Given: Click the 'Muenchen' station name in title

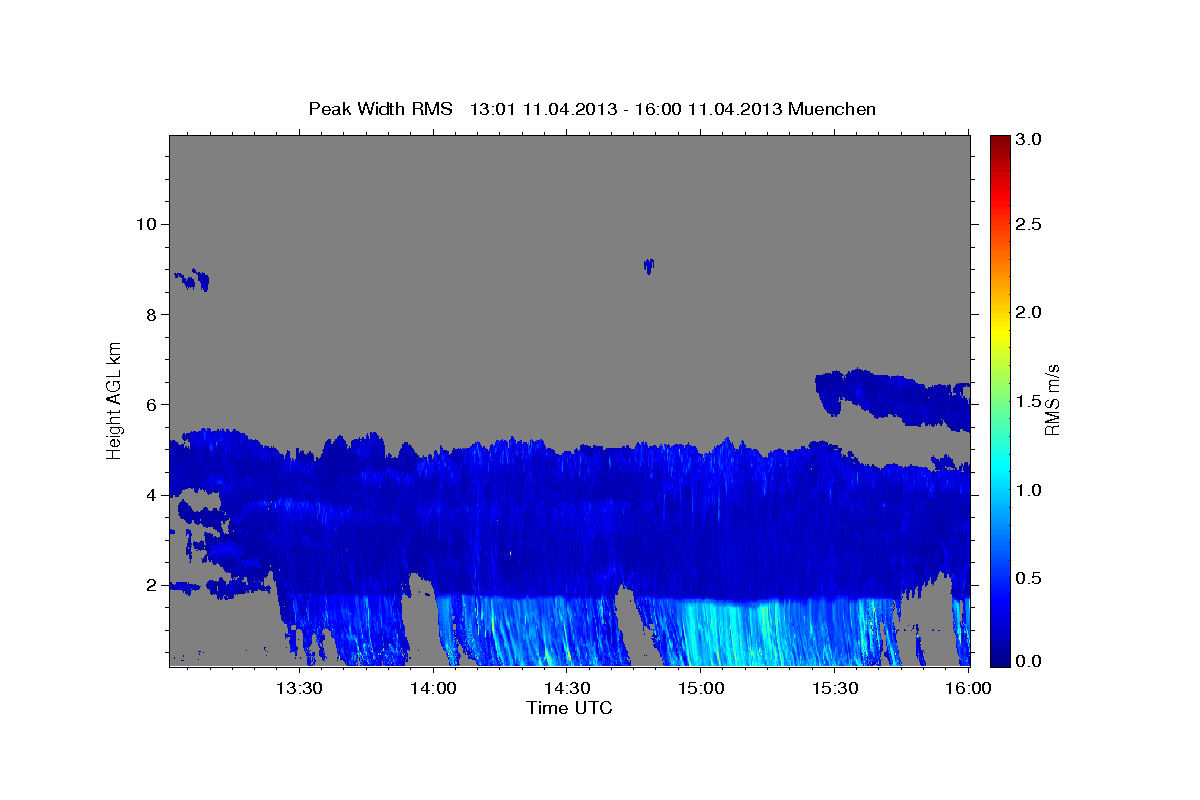Looking at the screenshot, I should [832, 108].
